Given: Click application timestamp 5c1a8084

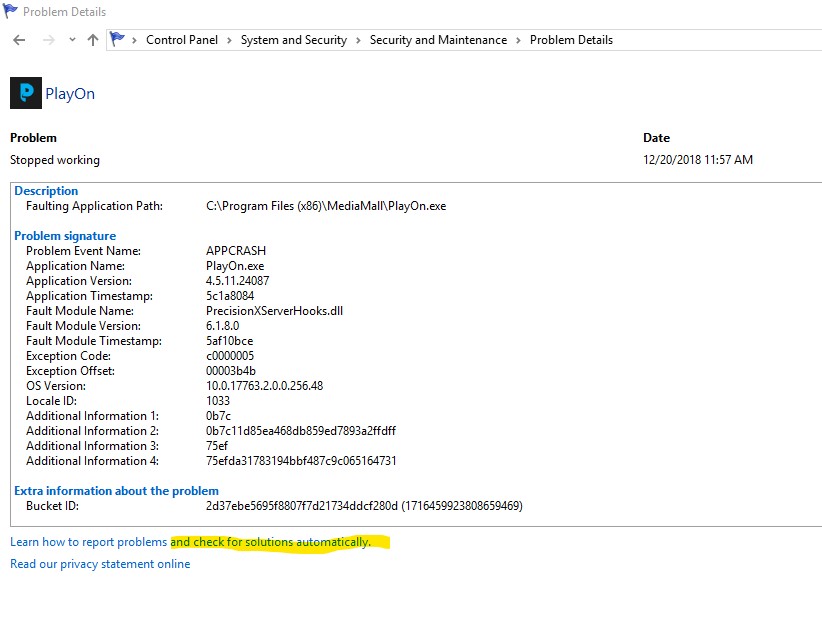Looking at the screenshot, I should [230, 296].
